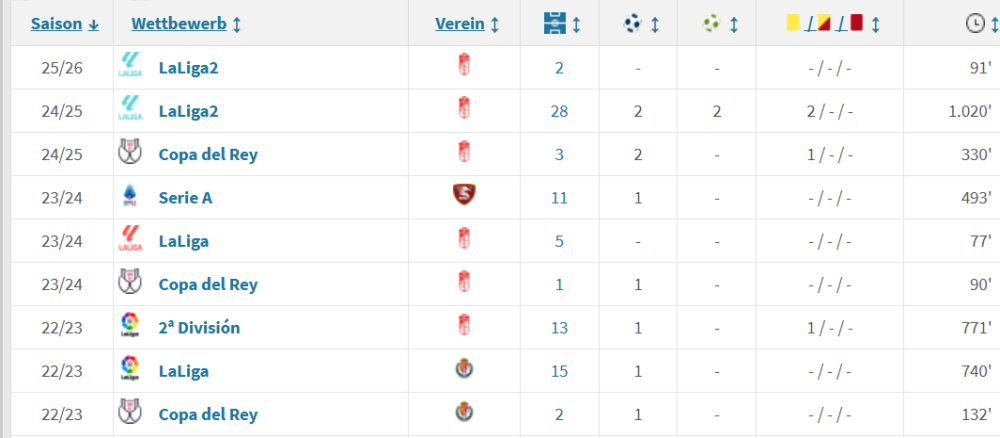Click Granada crest in the 25/26 row
The width and height of the screenshot is (1000, 438).
pos(462,67)
